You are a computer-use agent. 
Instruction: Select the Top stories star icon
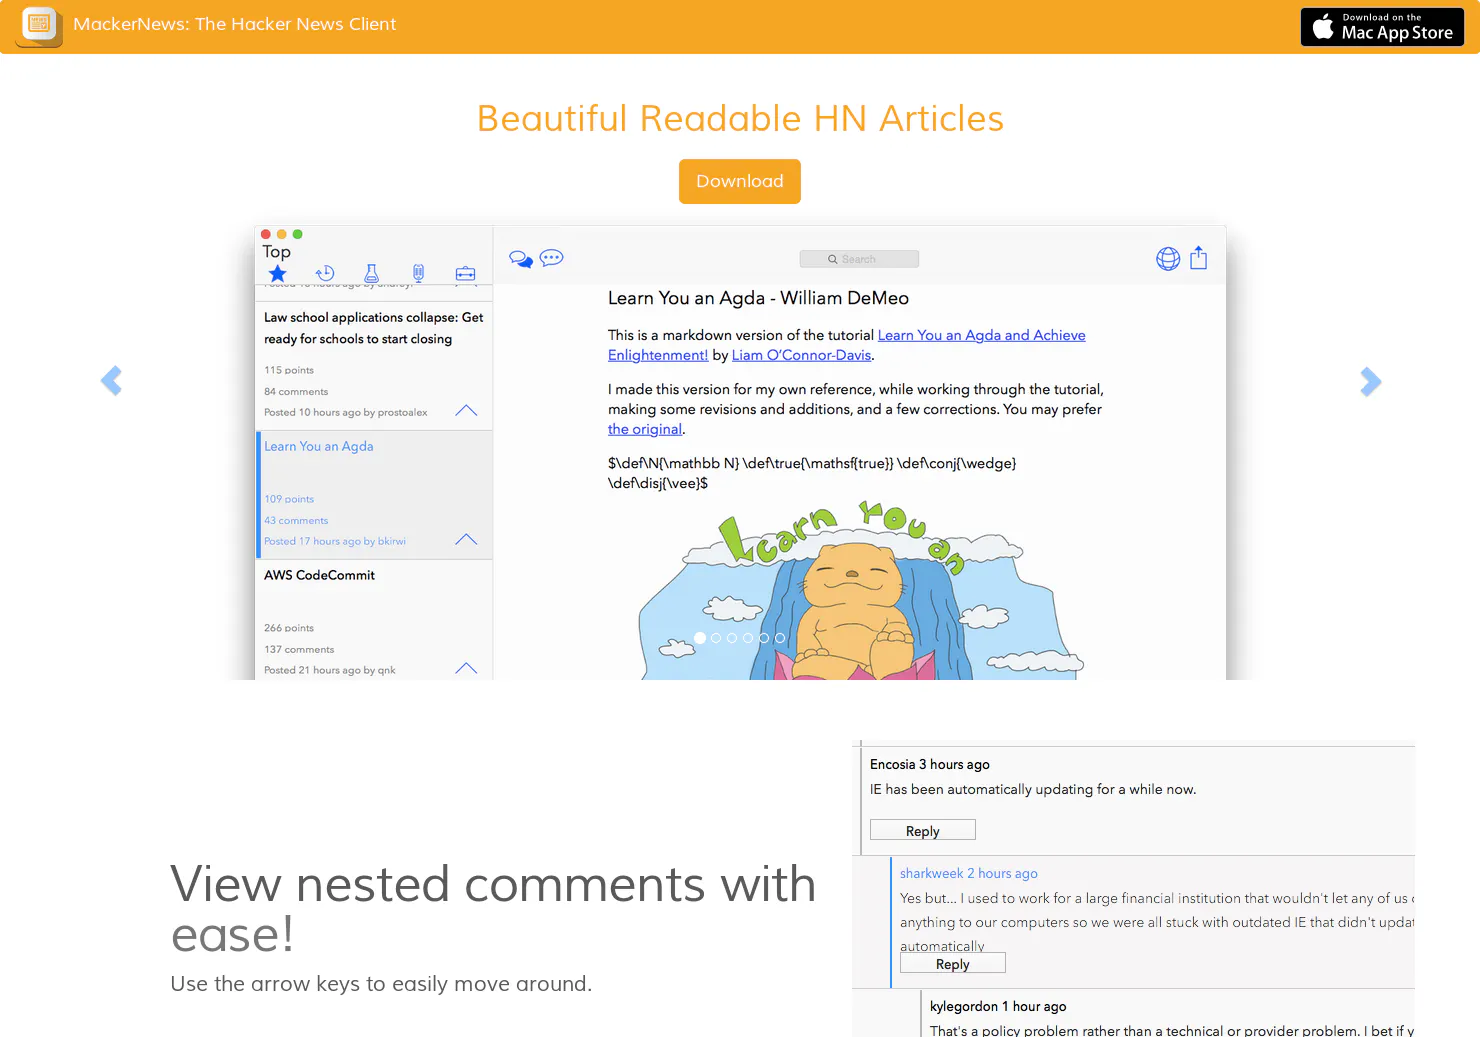pyautogui.click(x=278, y=273)
